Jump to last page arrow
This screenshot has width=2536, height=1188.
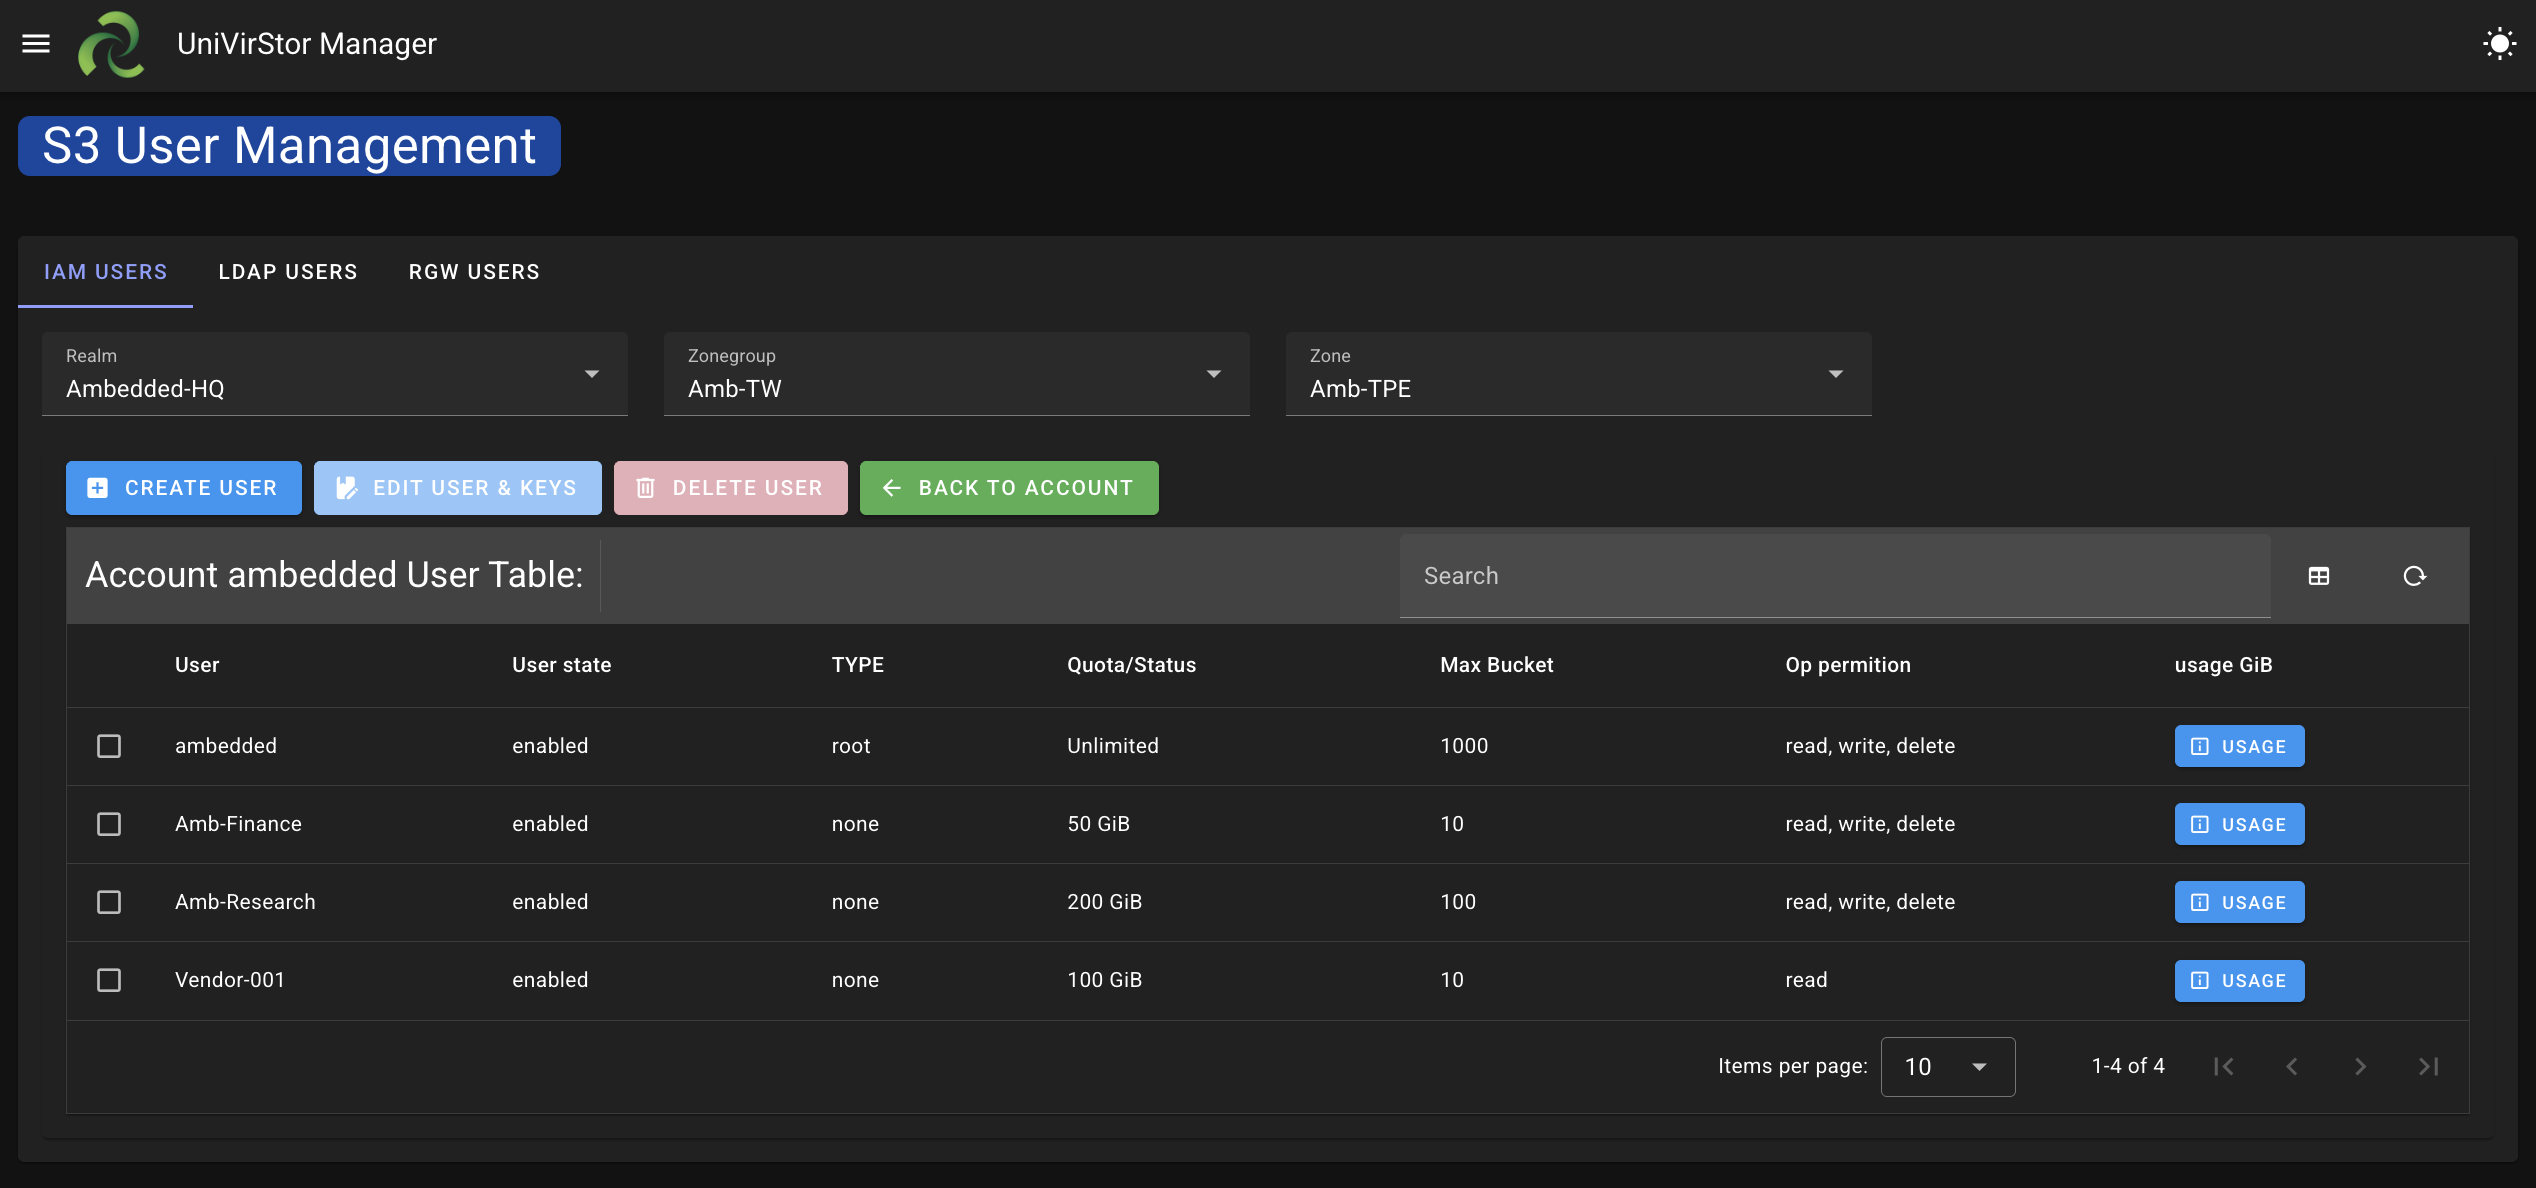[2428, 1067]
